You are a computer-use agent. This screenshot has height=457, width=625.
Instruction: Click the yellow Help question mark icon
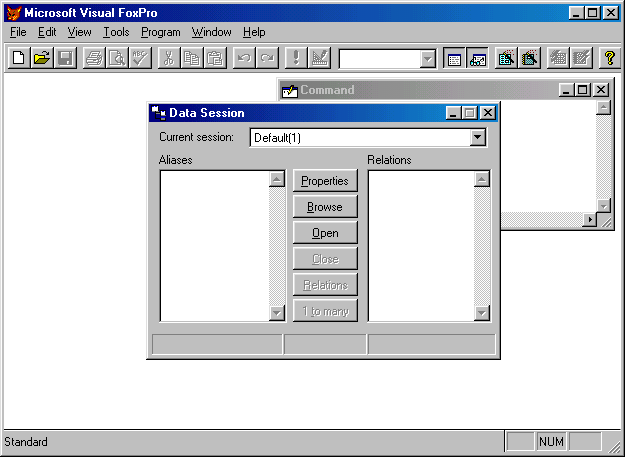609,58
